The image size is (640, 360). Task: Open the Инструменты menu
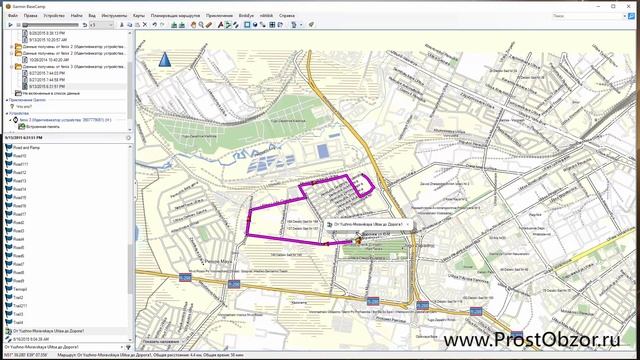(x=114, y=16)
